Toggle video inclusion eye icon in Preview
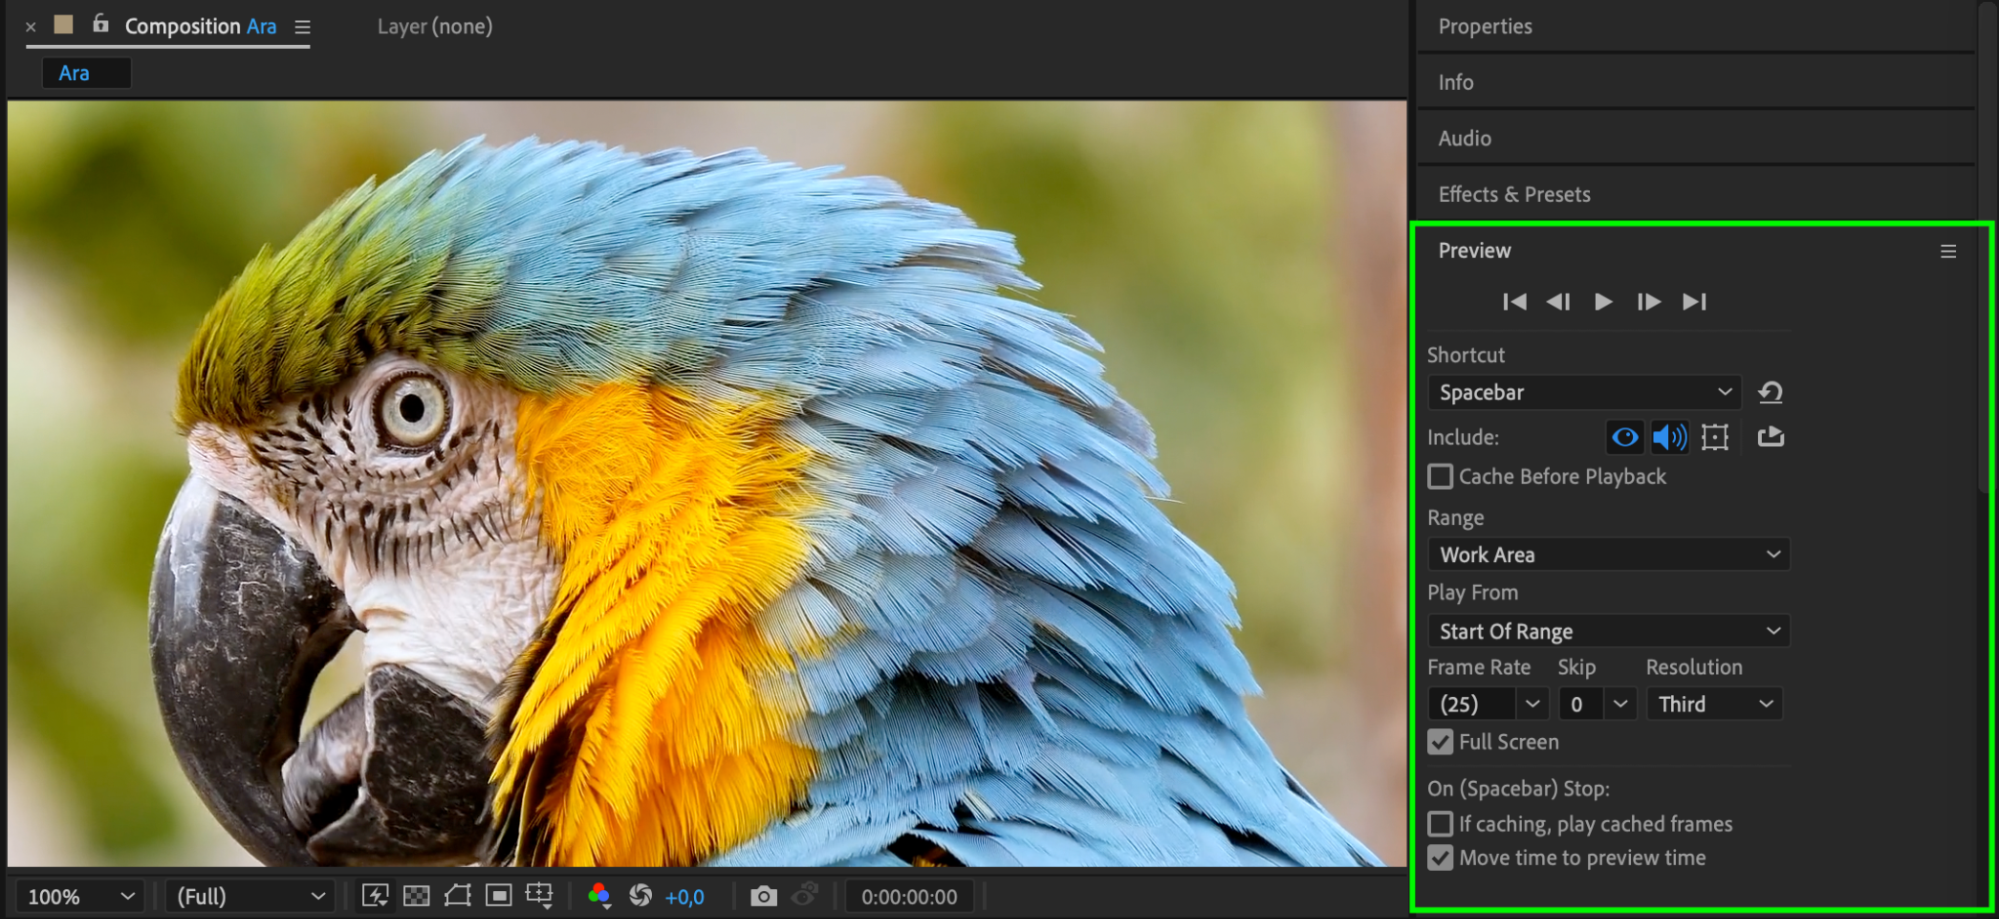Viewport: 1999px width, 920px height. [1625, 437]
